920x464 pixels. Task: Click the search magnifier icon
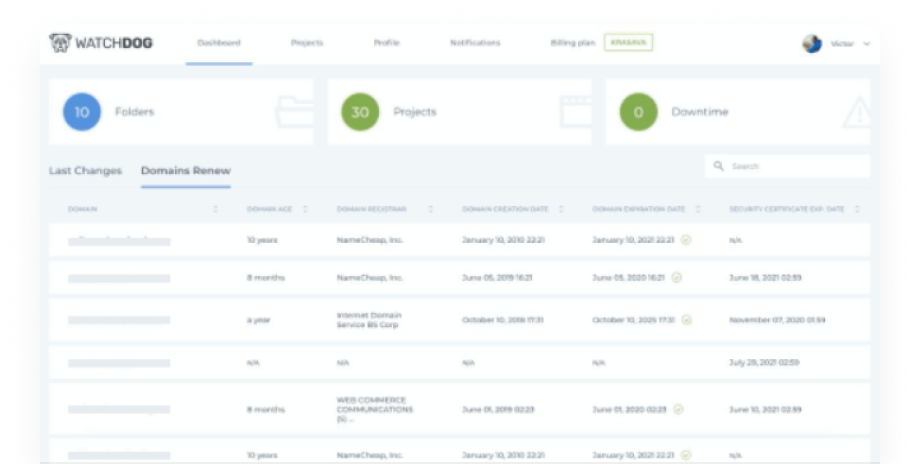pos(719,166)
